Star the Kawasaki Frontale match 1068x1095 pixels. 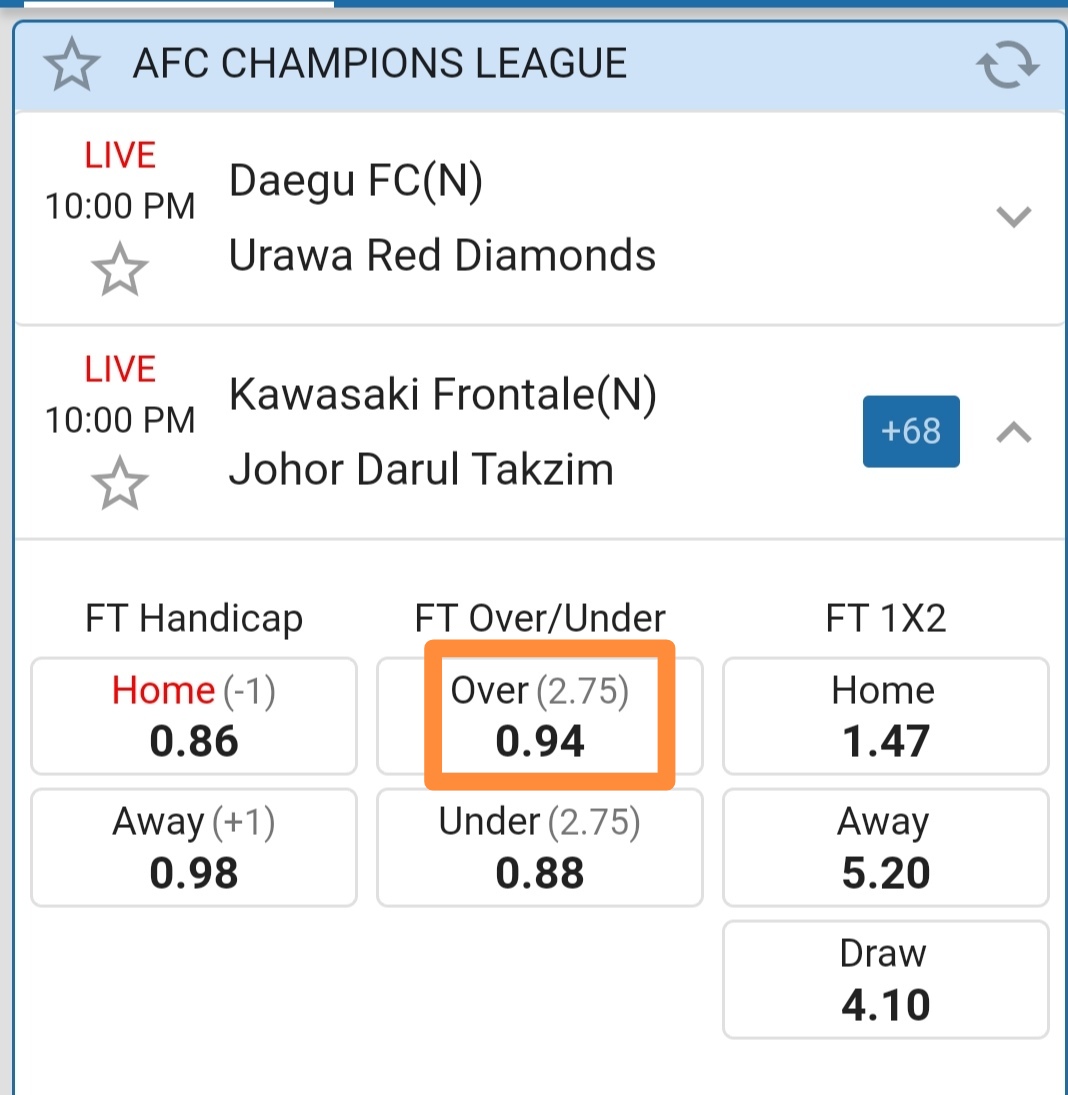click(119, 483)
